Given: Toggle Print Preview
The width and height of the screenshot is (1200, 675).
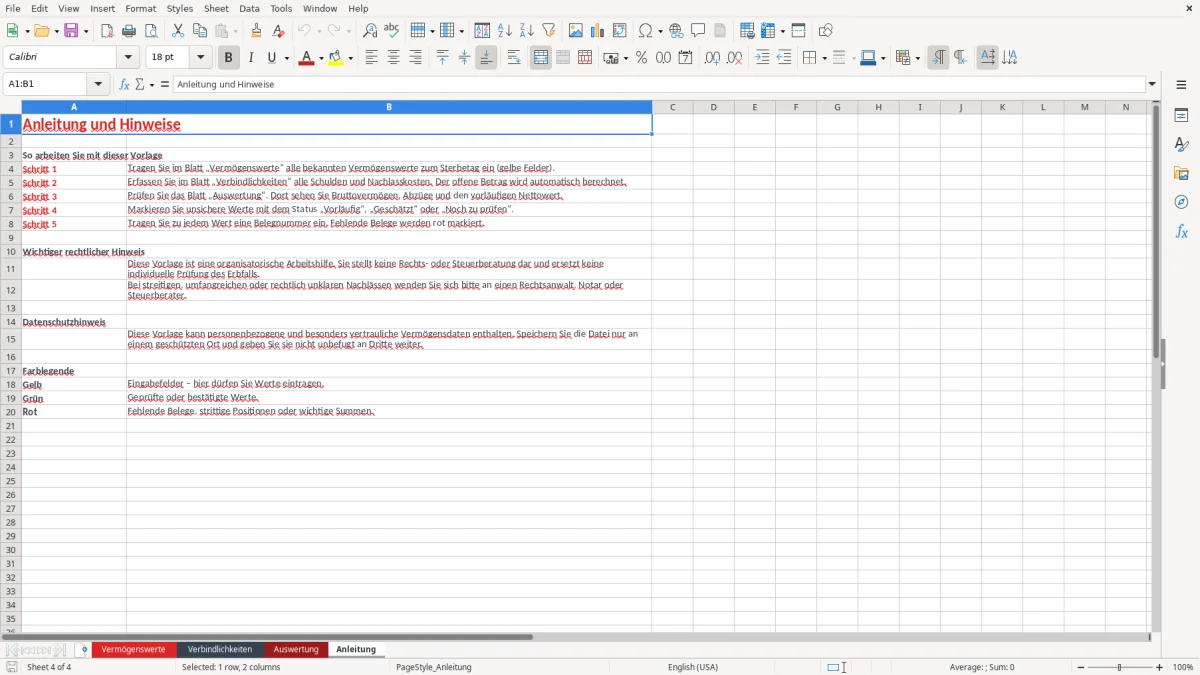Looking at the screenshot, I should coord(151,31).
